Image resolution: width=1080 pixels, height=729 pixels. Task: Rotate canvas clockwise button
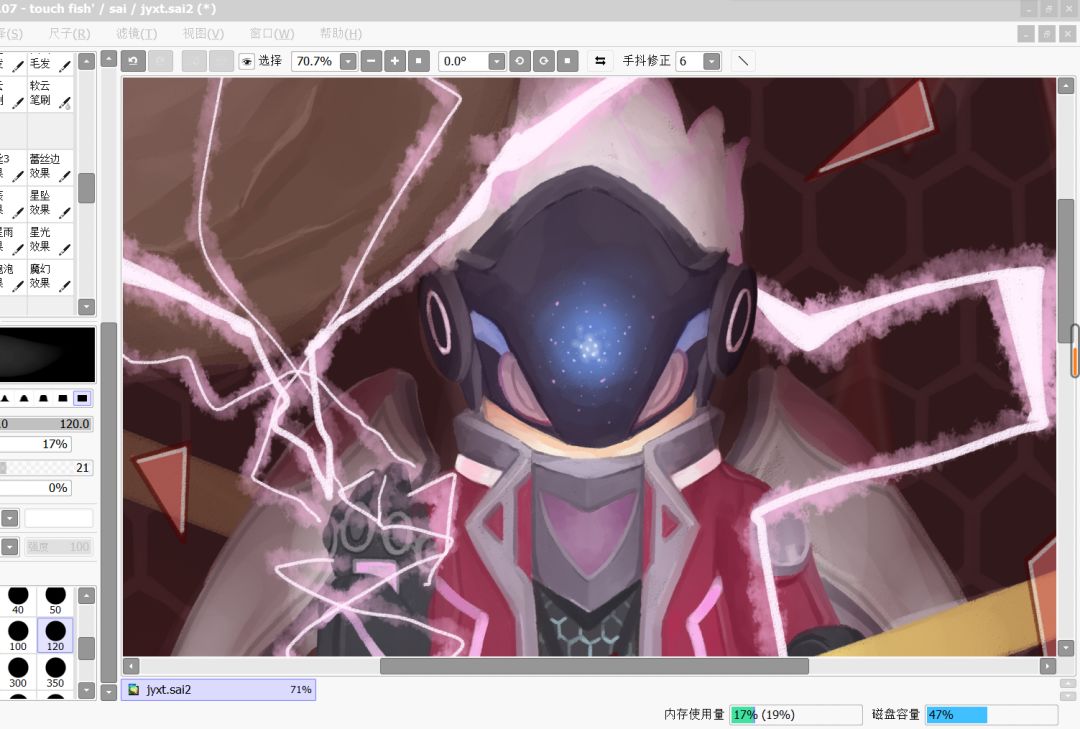[x=543, y=61]
